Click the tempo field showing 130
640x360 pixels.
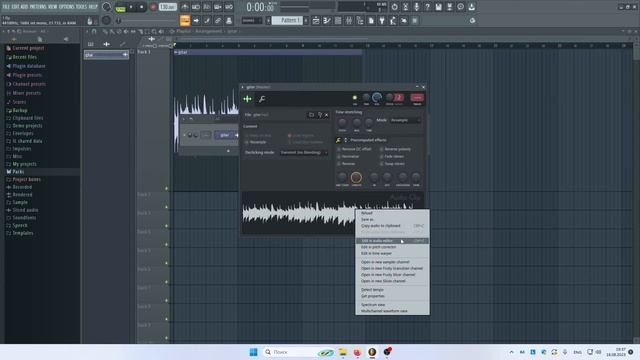[167, 7]
